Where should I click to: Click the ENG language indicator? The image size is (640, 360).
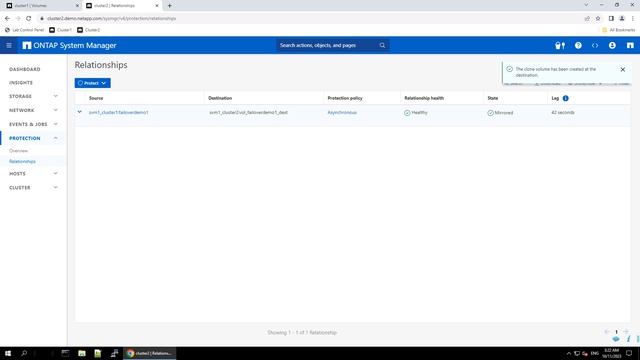click(x=595, y=353)
